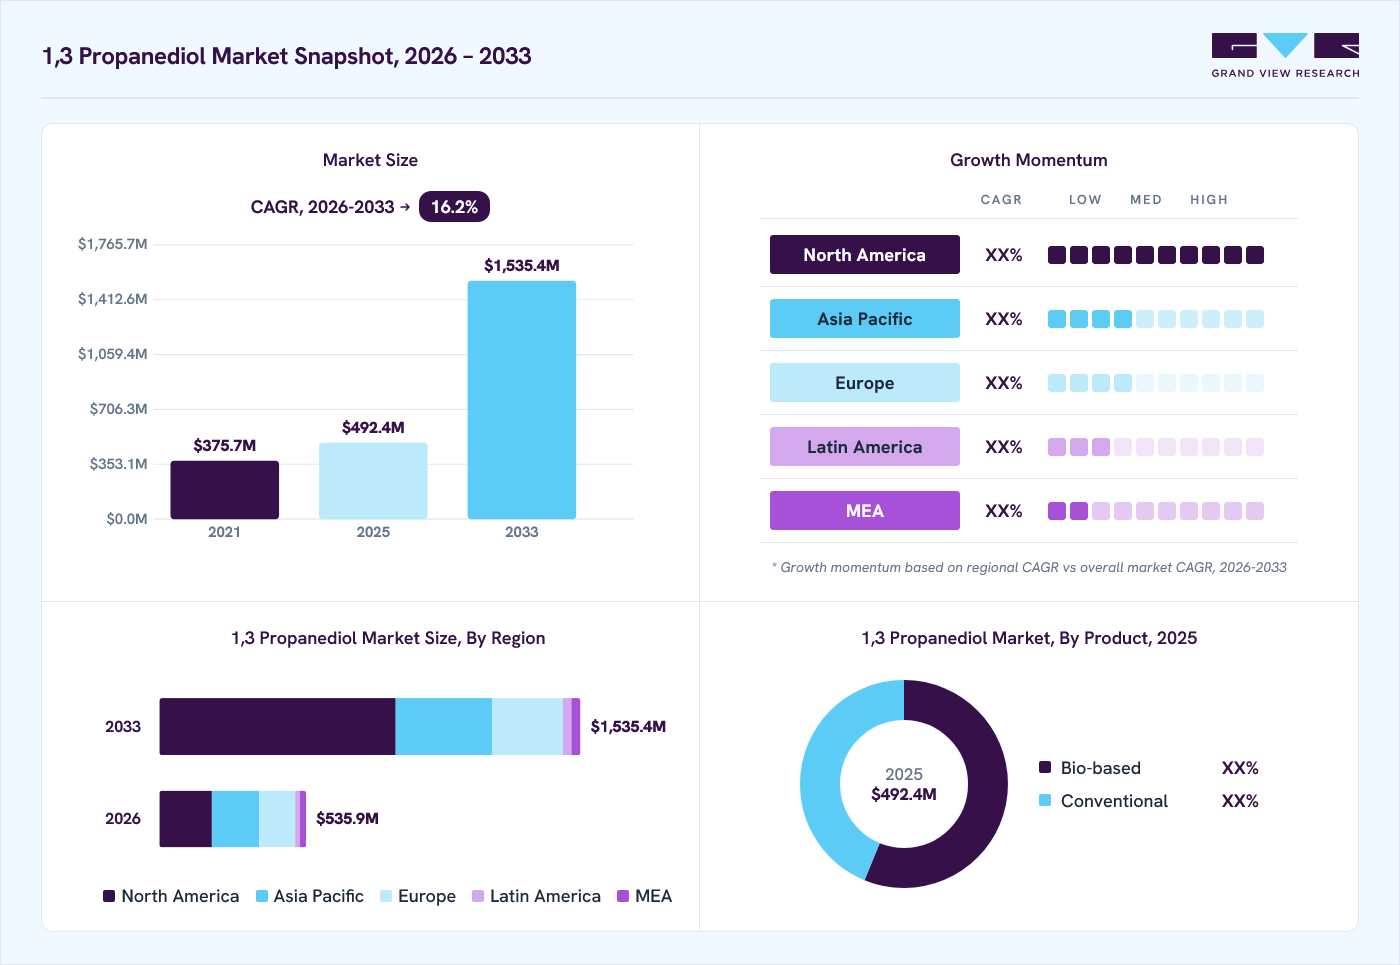This screenshot has height=965, width=1400.
Task: Click the $375.7M label above the 2021 bar
Action: click(x=225, y=446)
